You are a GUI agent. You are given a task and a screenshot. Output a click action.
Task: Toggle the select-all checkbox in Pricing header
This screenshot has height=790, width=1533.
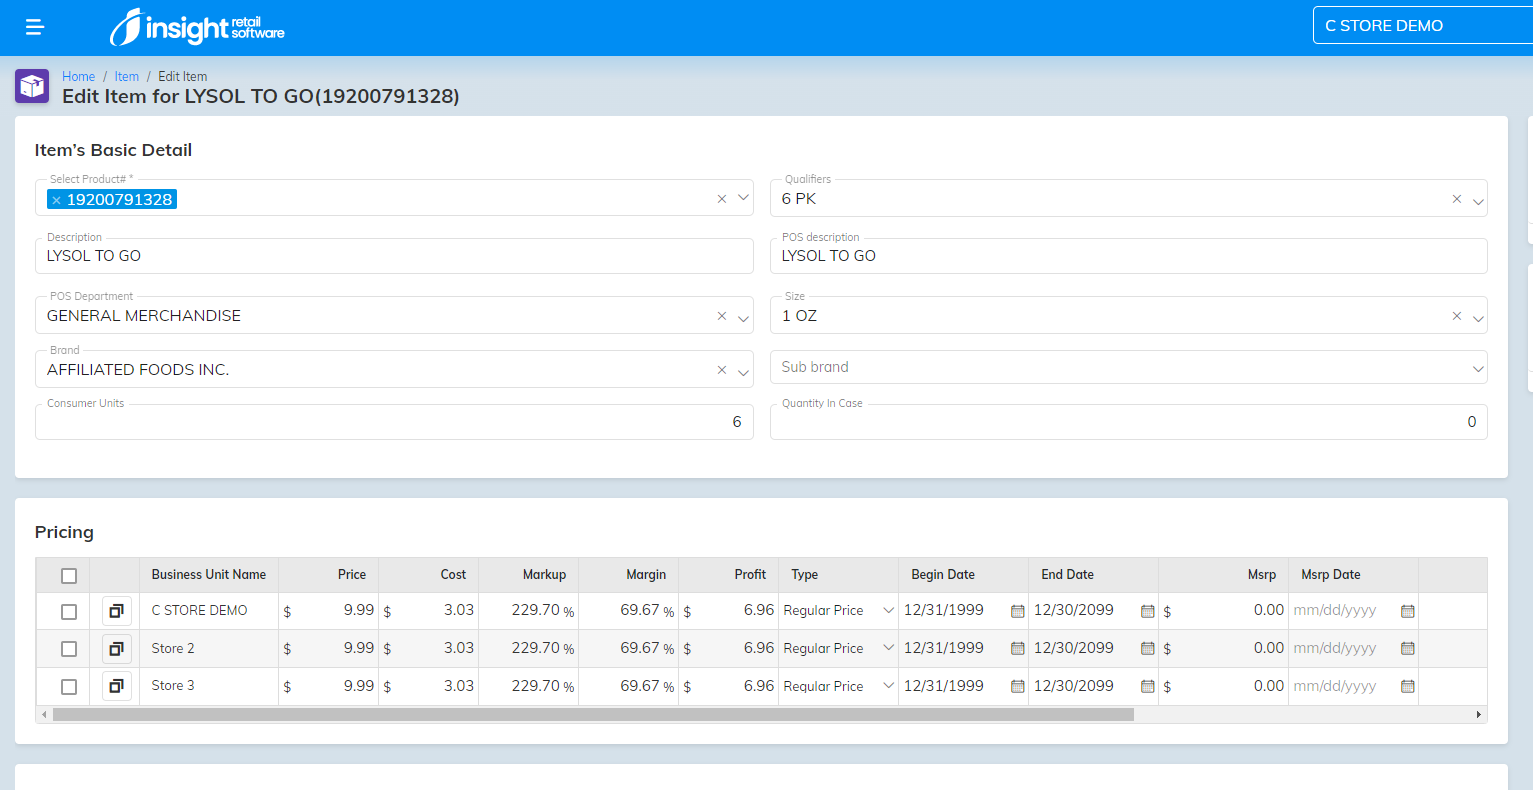coord(69,576)
